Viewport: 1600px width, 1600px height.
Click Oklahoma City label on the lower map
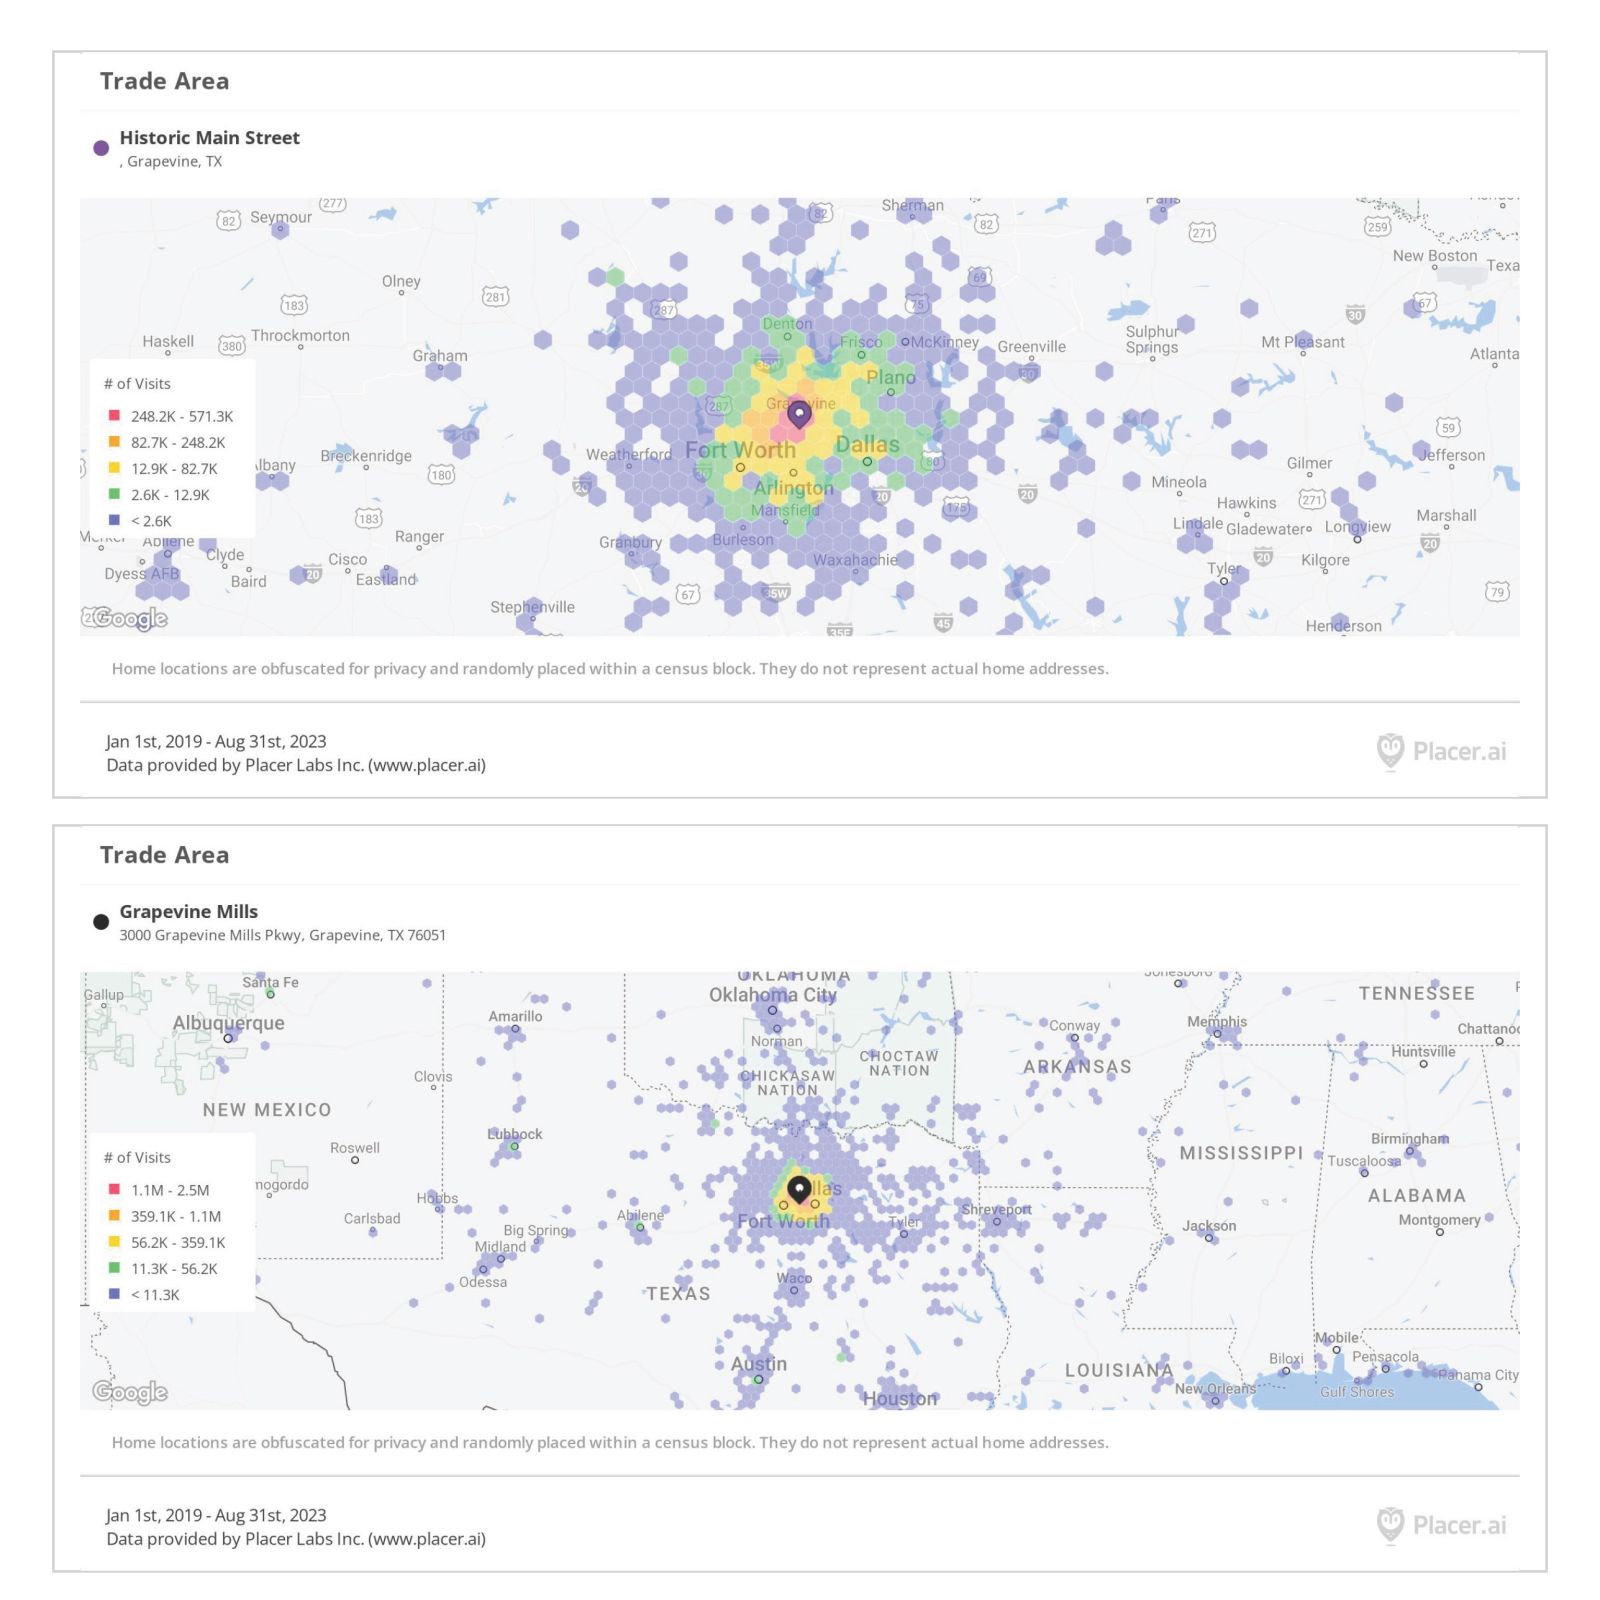(772, 995)
